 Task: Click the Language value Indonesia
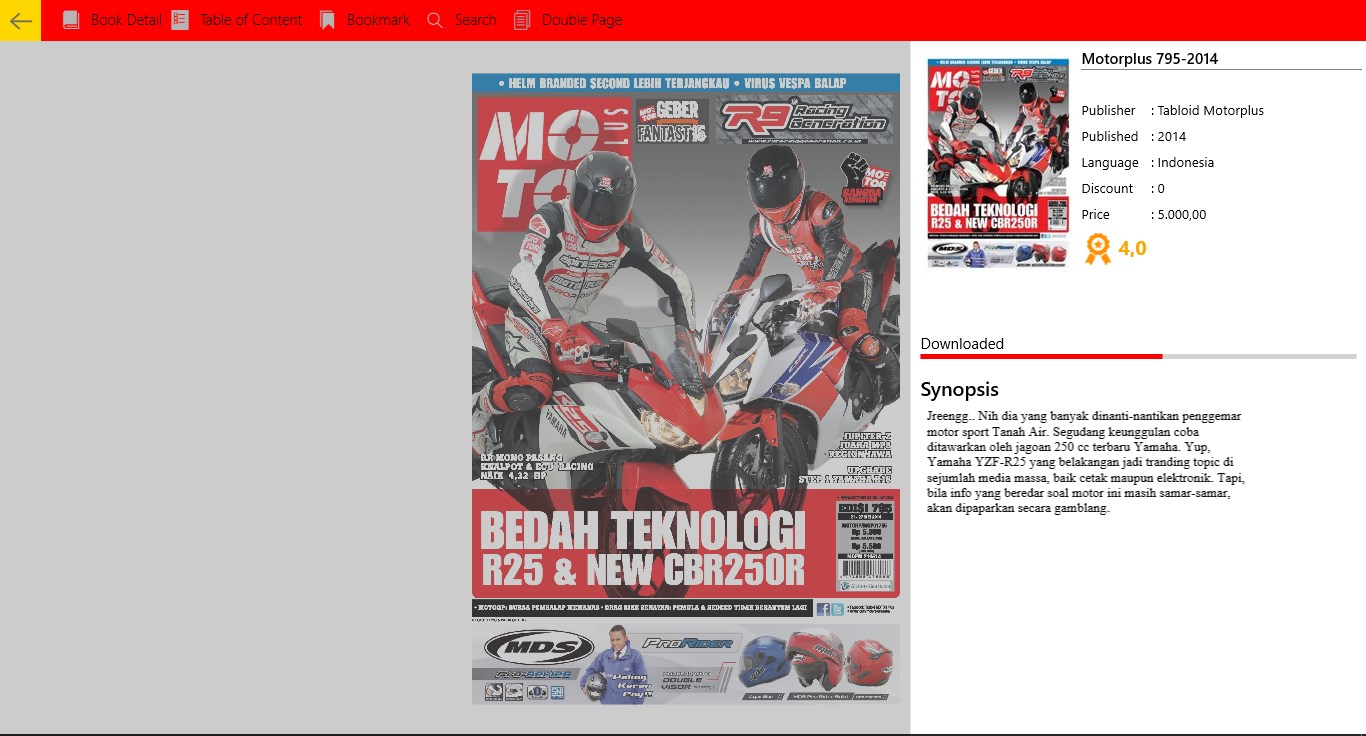point(1186,163)
